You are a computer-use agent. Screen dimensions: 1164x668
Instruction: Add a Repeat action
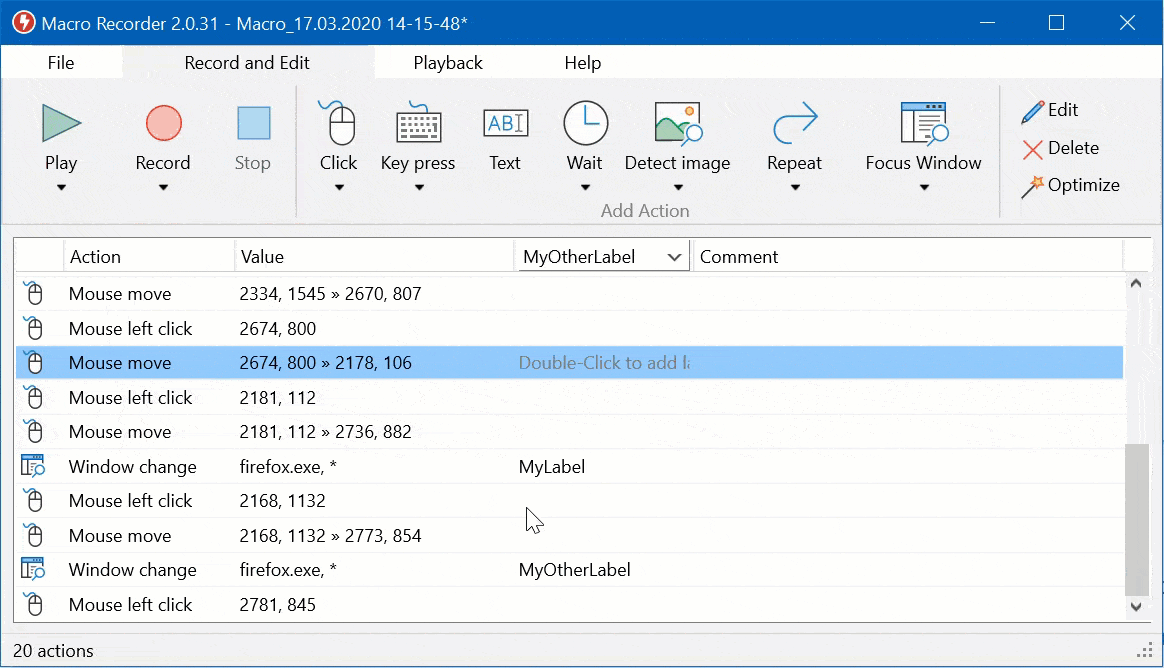[x=794, y=124]
